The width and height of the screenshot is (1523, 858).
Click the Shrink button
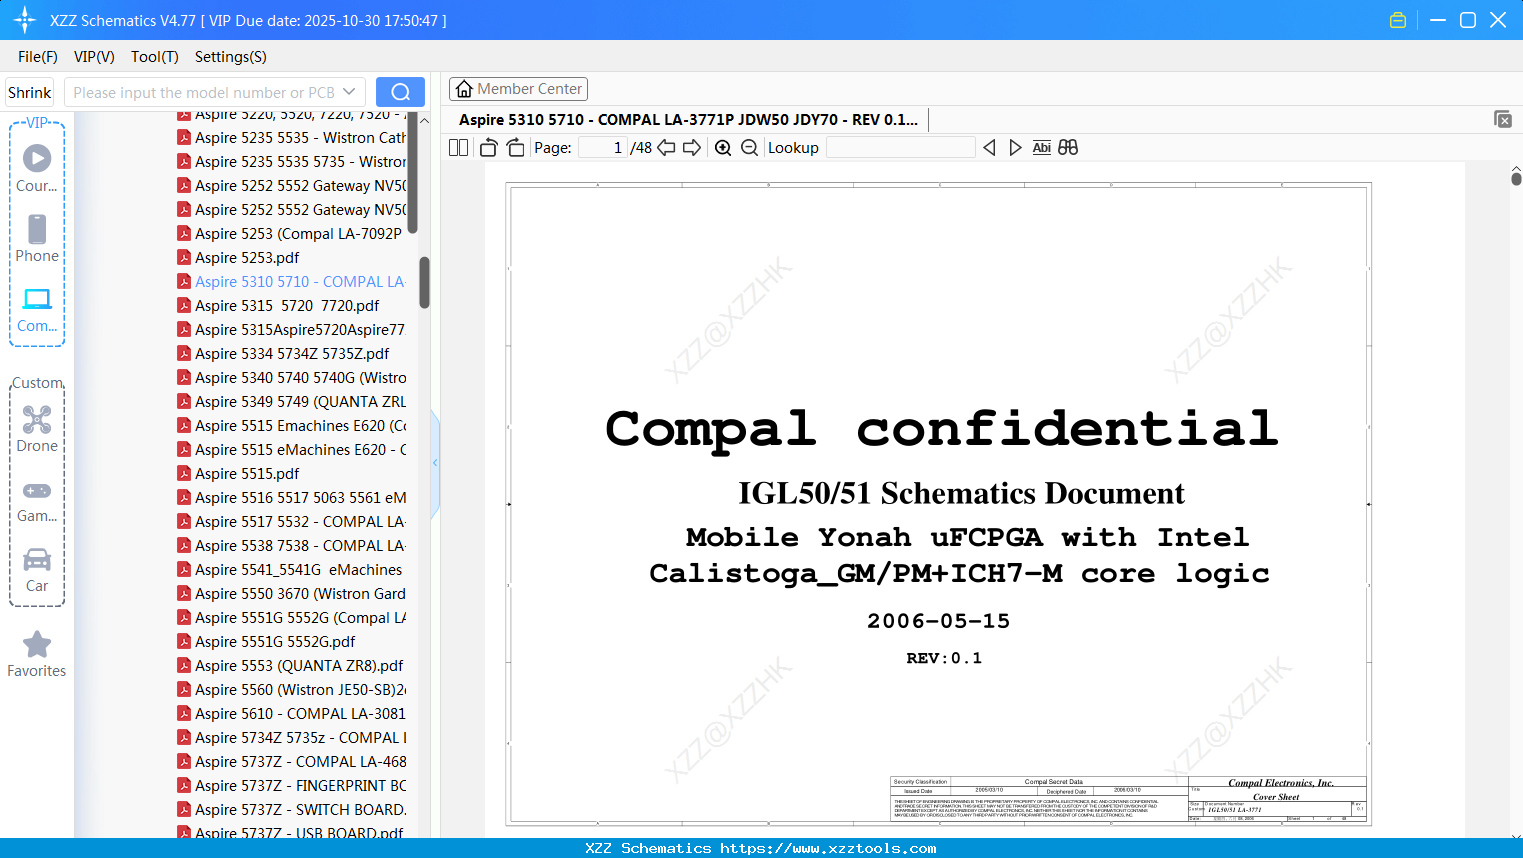30,92
